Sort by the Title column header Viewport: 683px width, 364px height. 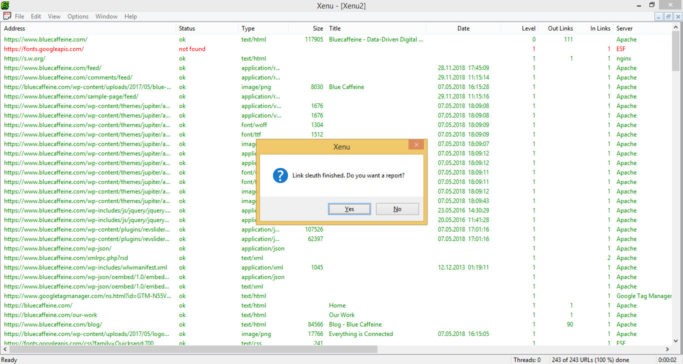click(x=335, y=28)
